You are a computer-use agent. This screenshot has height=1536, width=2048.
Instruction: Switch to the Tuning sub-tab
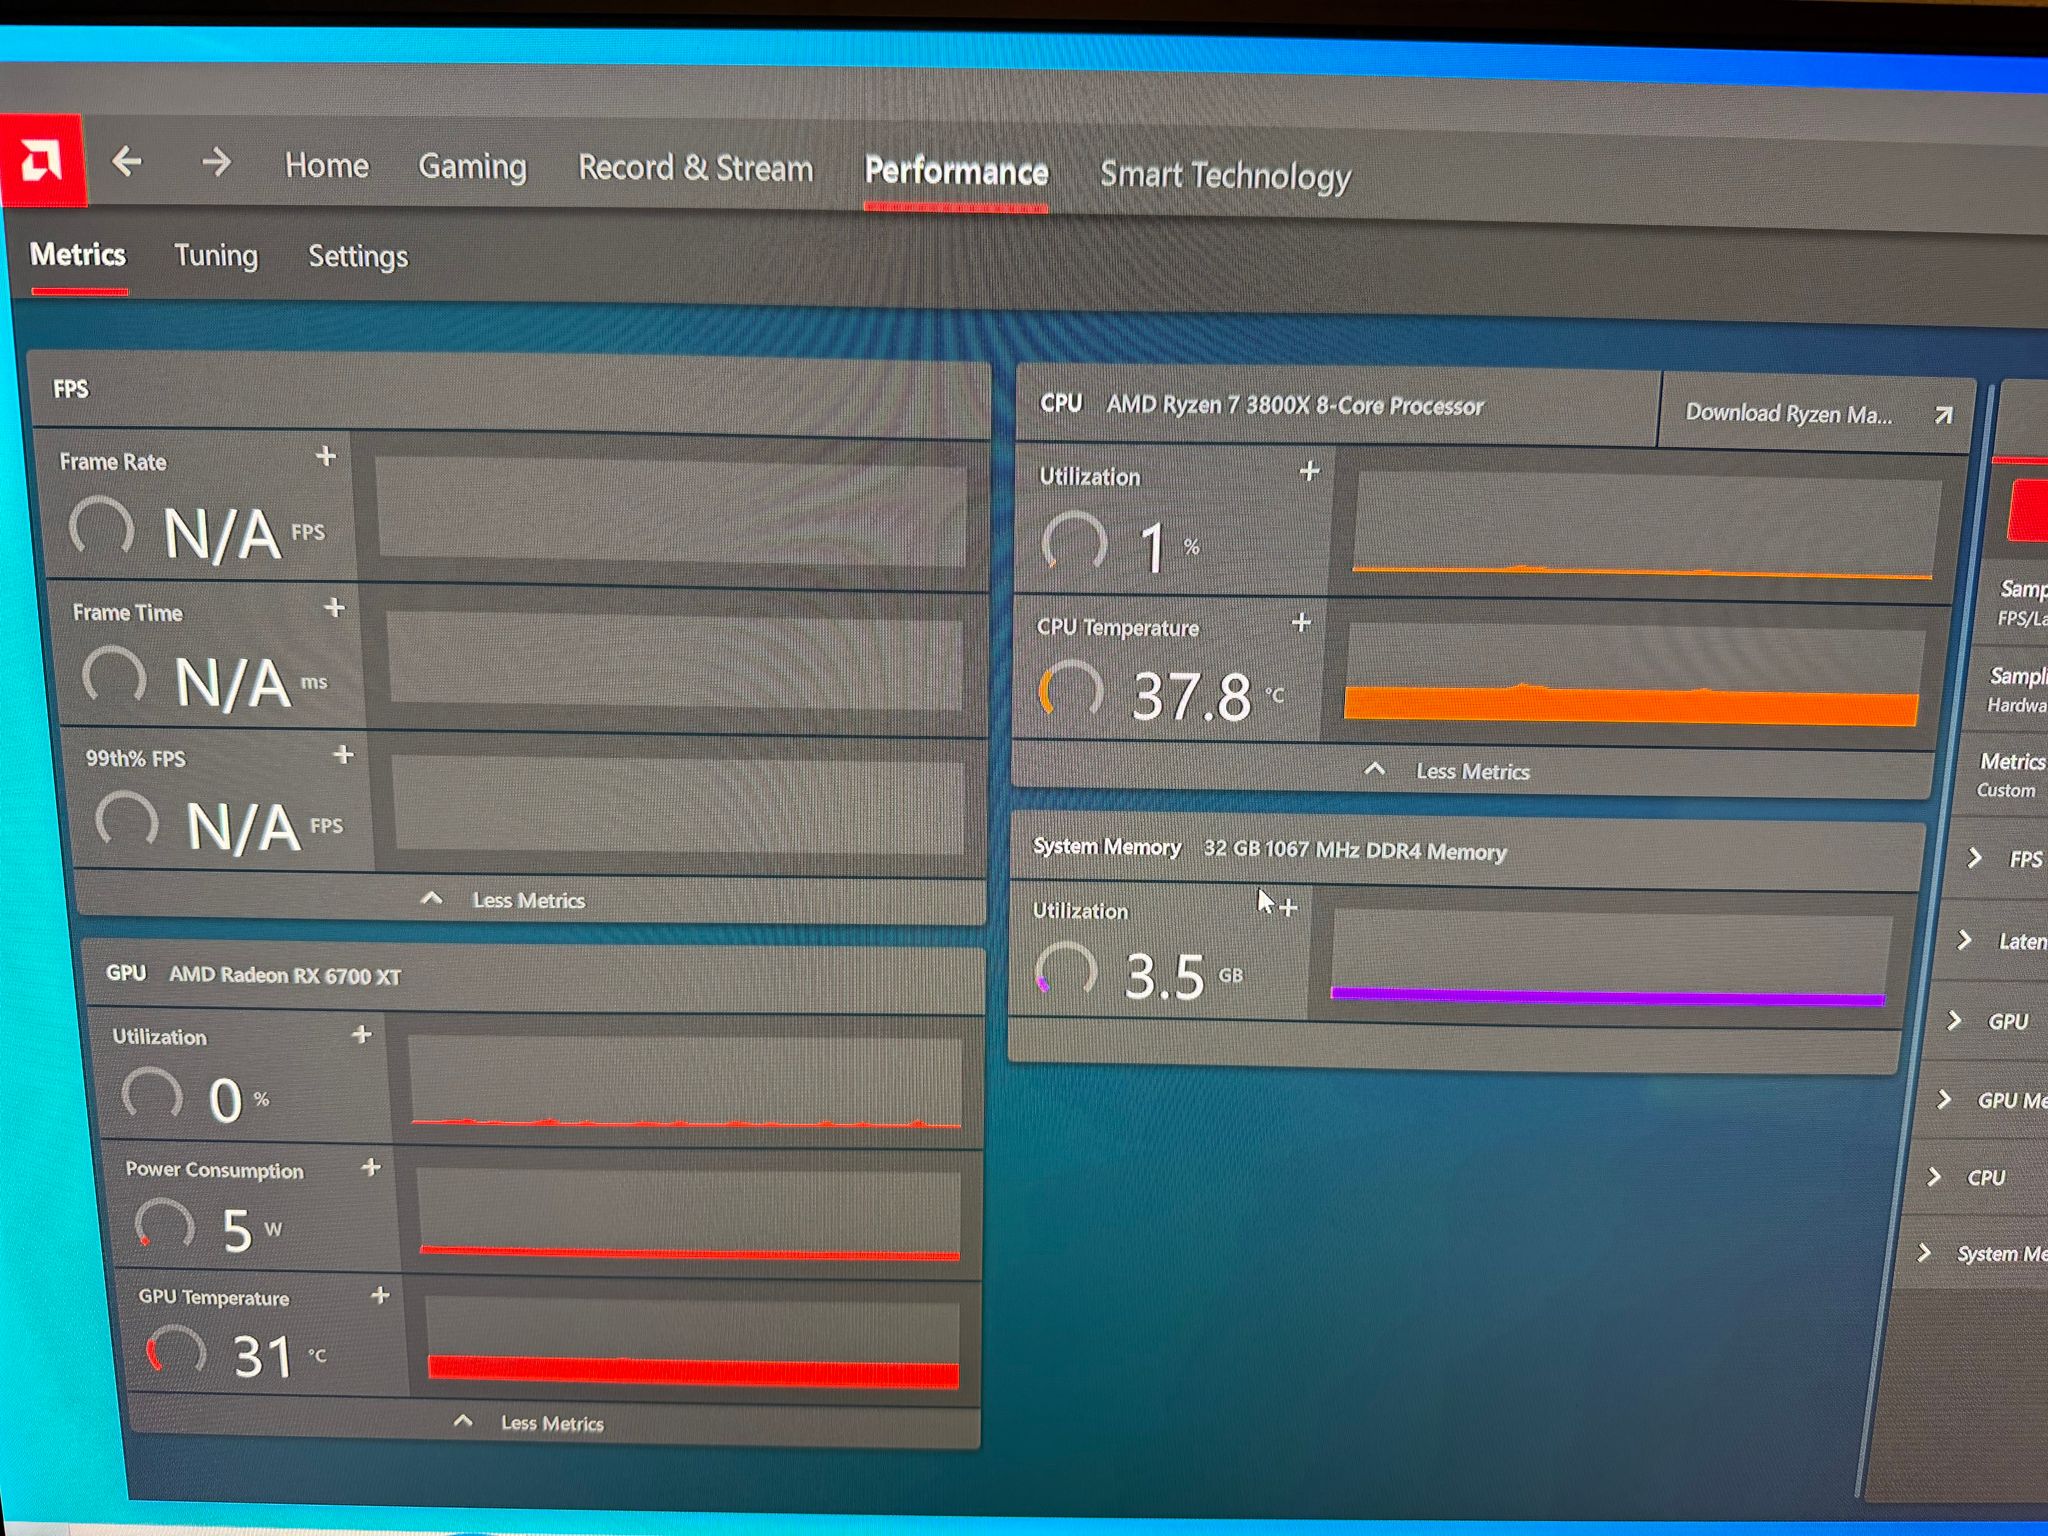(216, 256)
